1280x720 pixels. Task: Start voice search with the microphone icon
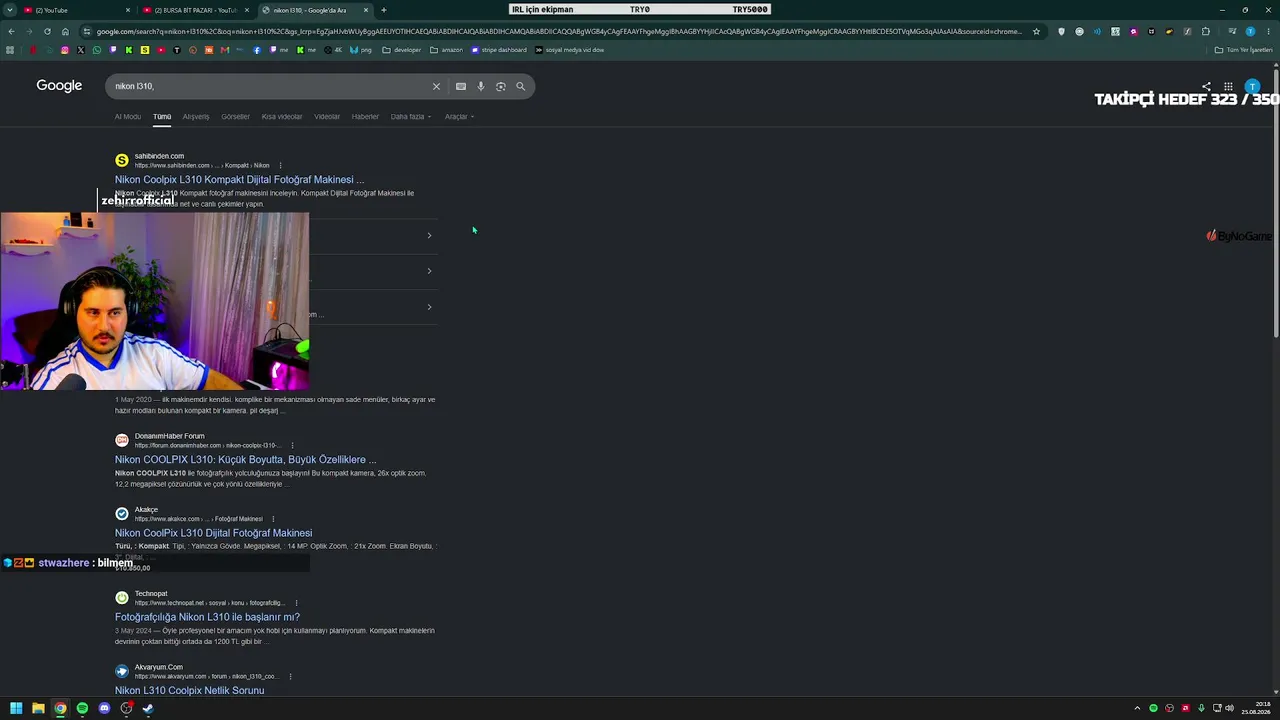click(x=481, y=86)
